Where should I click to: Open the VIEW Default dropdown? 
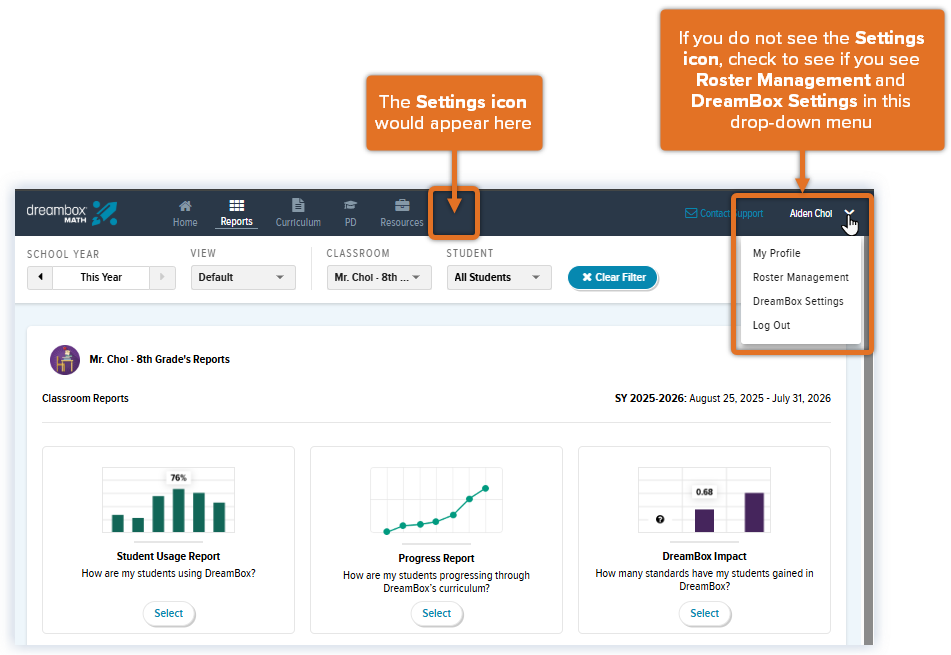pos(242,277)
